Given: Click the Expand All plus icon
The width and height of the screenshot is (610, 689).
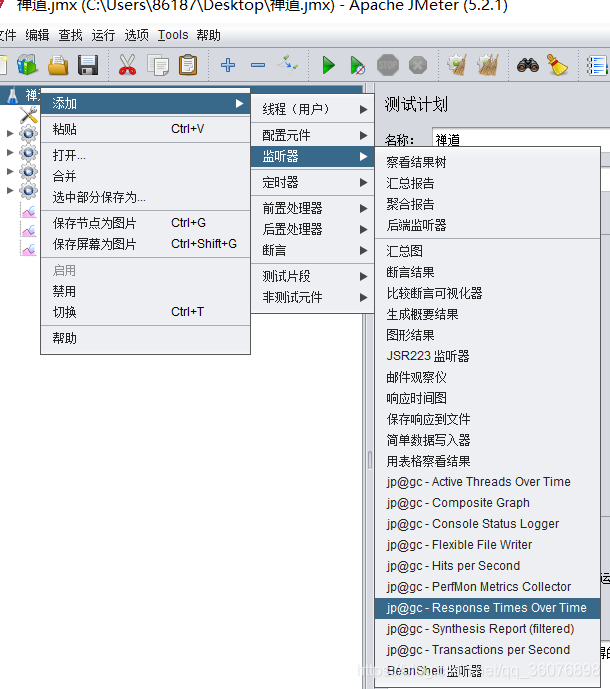Looking at the screenshot, I should 228,65.
